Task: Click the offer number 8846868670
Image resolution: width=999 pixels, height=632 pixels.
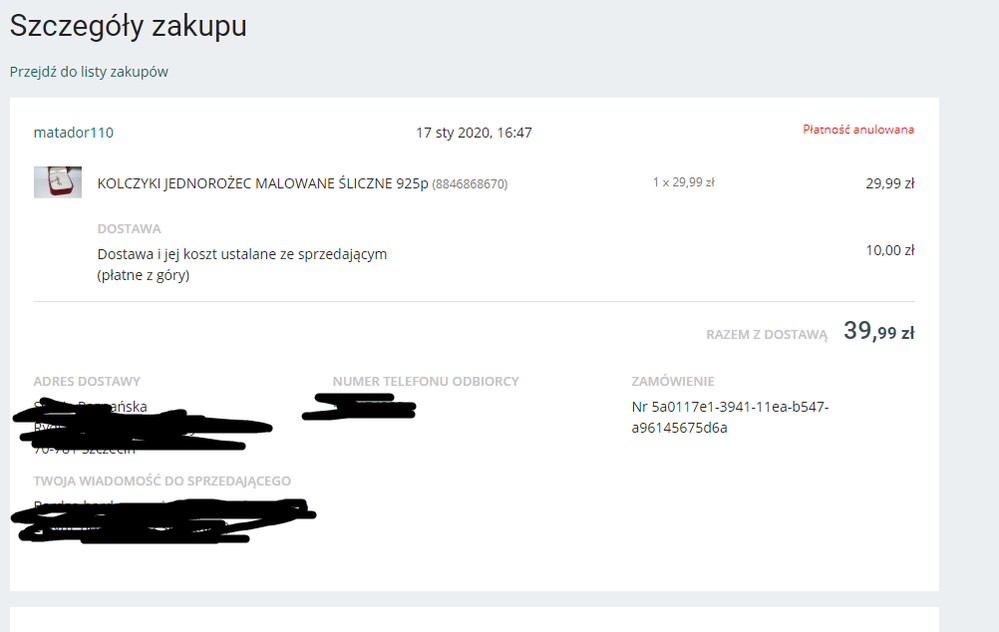Action: 470,185
